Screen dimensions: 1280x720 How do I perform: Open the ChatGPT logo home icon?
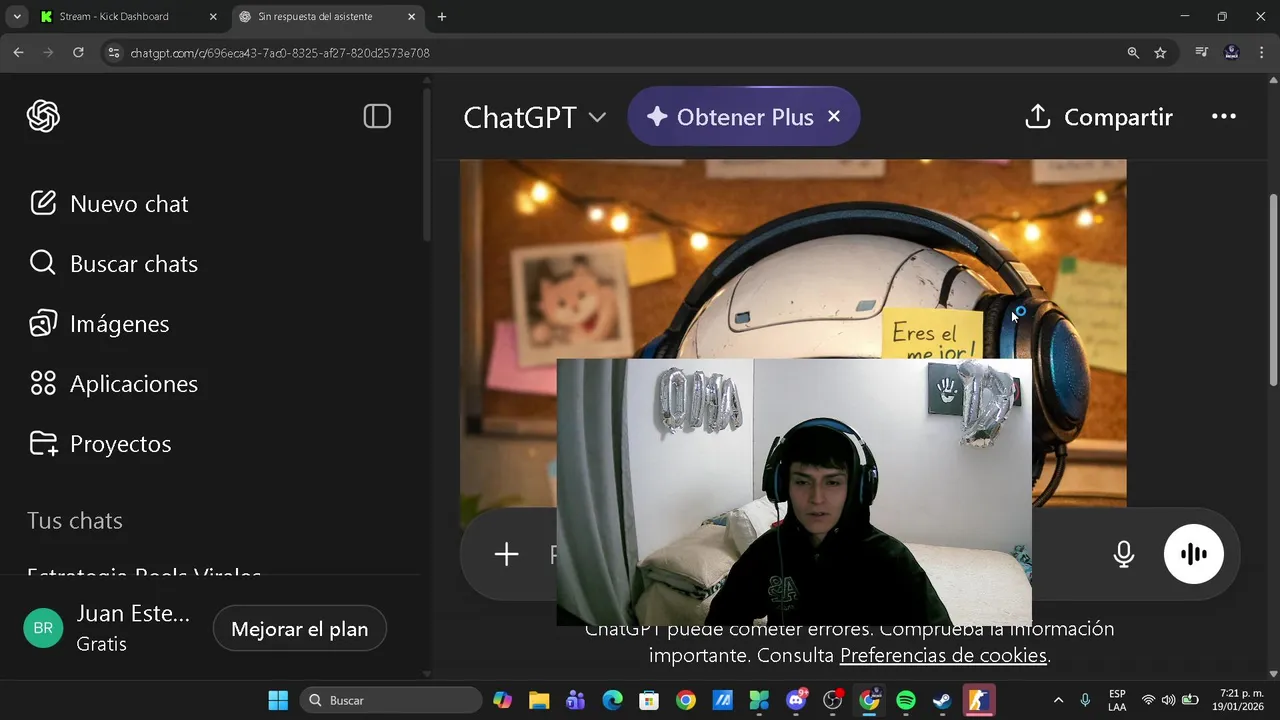point(43,117)
